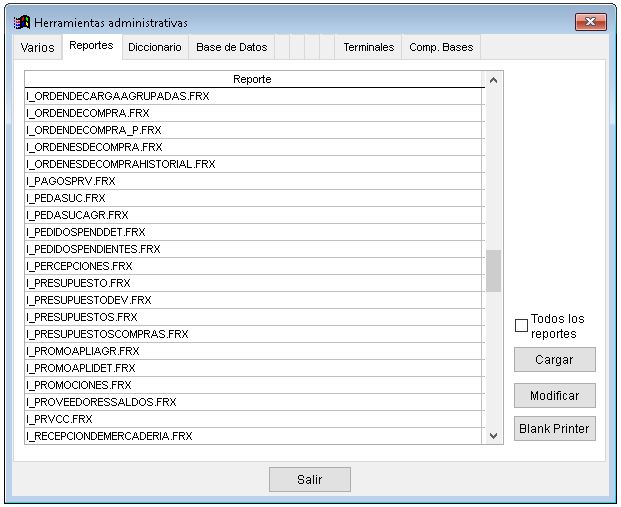
Task: Close the Herramientas administrativas window
Action: coord(590,22)
